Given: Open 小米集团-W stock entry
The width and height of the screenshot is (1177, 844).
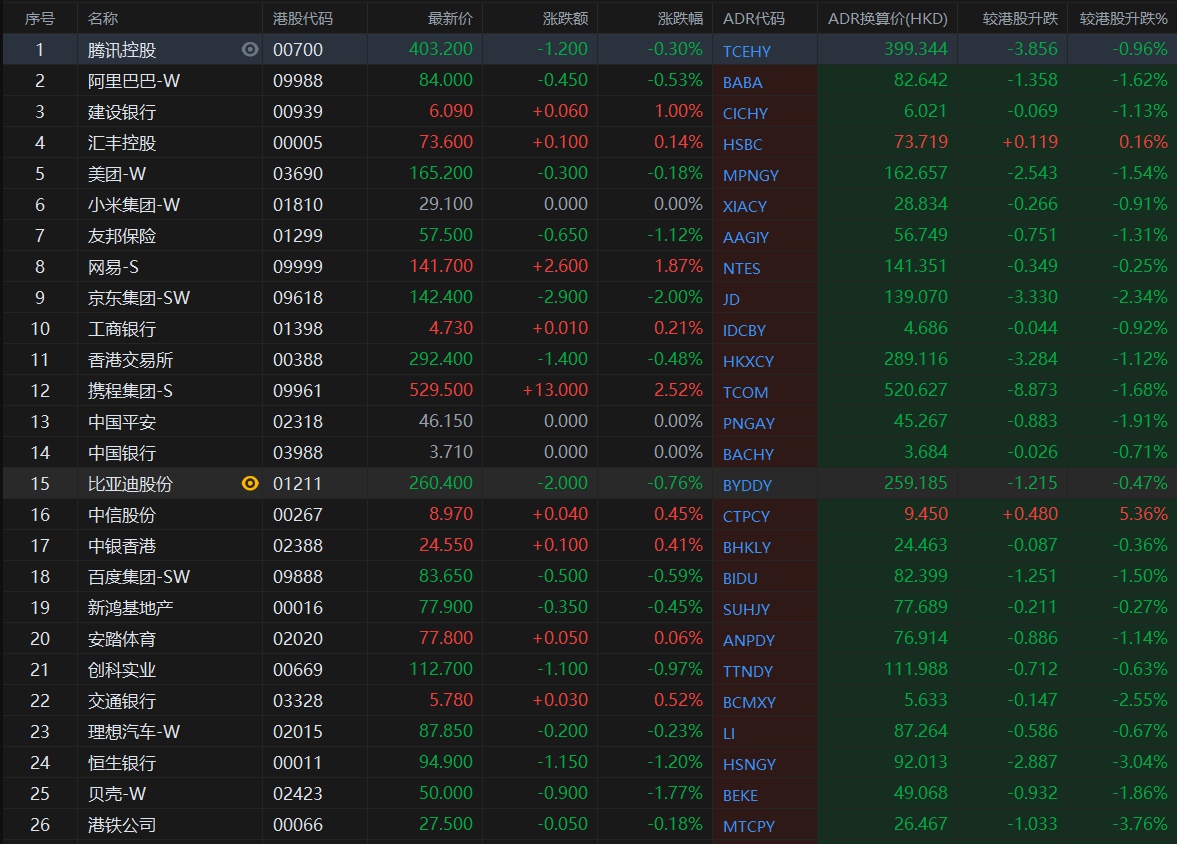Looking at the screenshot, I should click(x=134, y=204).
